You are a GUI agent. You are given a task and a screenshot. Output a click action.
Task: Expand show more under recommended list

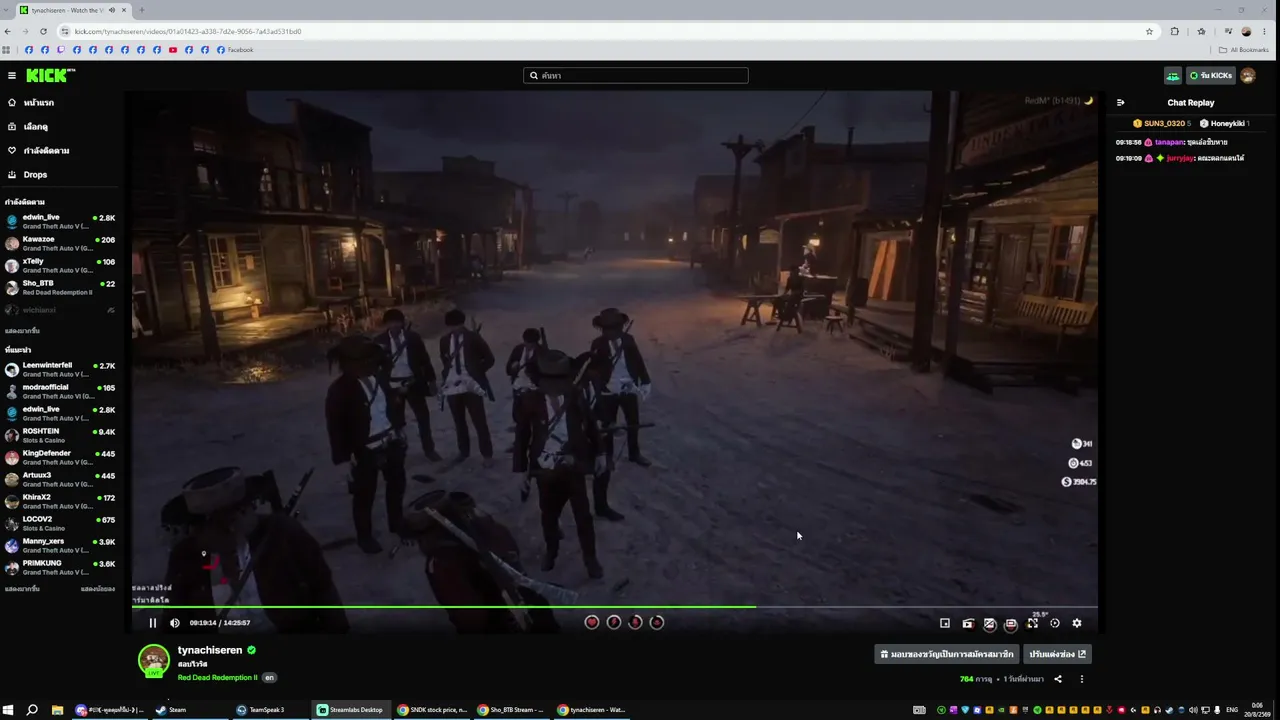coord(22,589)
